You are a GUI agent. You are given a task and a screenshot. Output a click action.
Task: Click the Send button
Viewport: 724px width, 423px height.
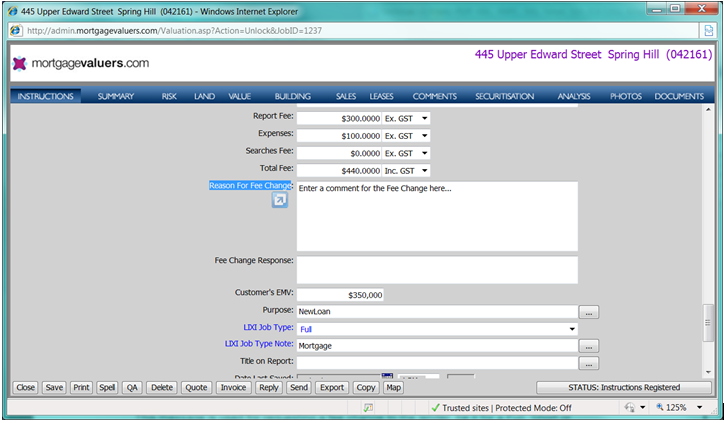(299, 387)
